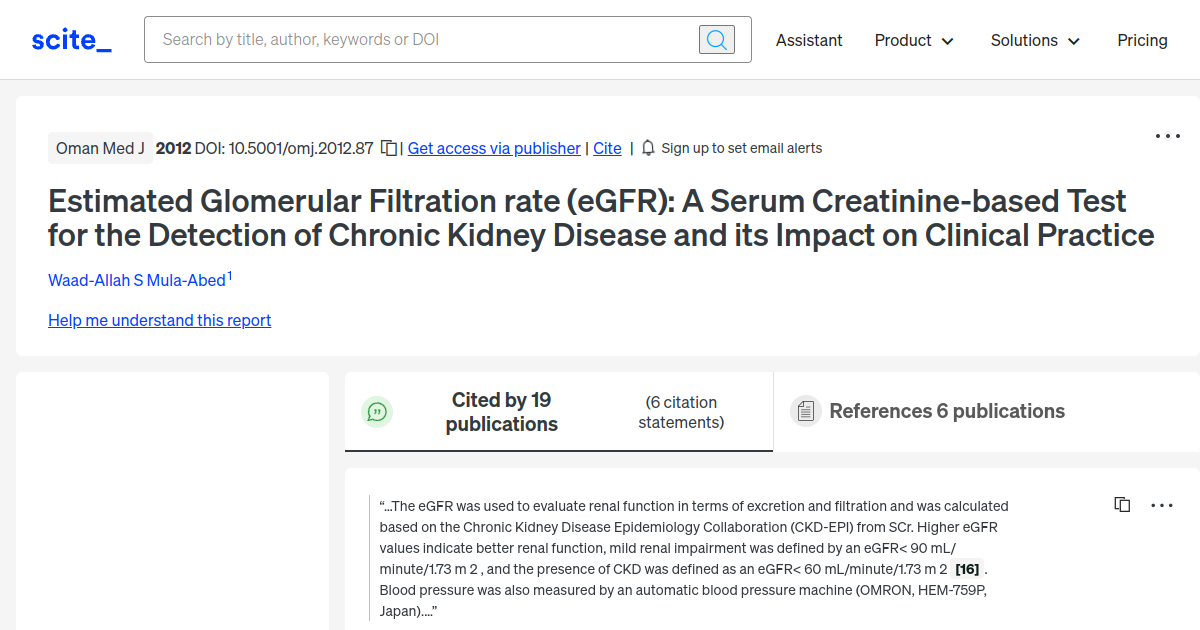
Task: Open Help me understand this report
Action: point(159,320)
